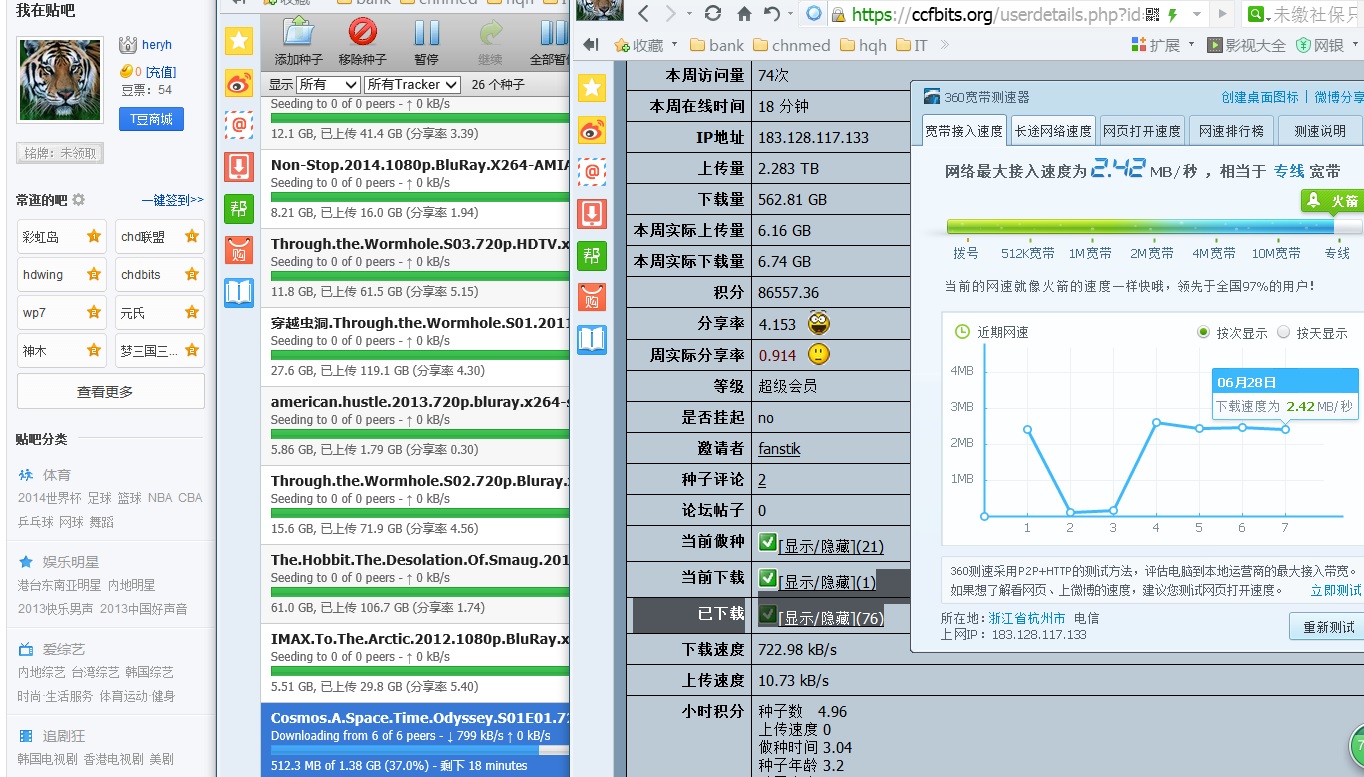
Task: Reload the ccfbits userdetails page
Action: coord(712,14)
